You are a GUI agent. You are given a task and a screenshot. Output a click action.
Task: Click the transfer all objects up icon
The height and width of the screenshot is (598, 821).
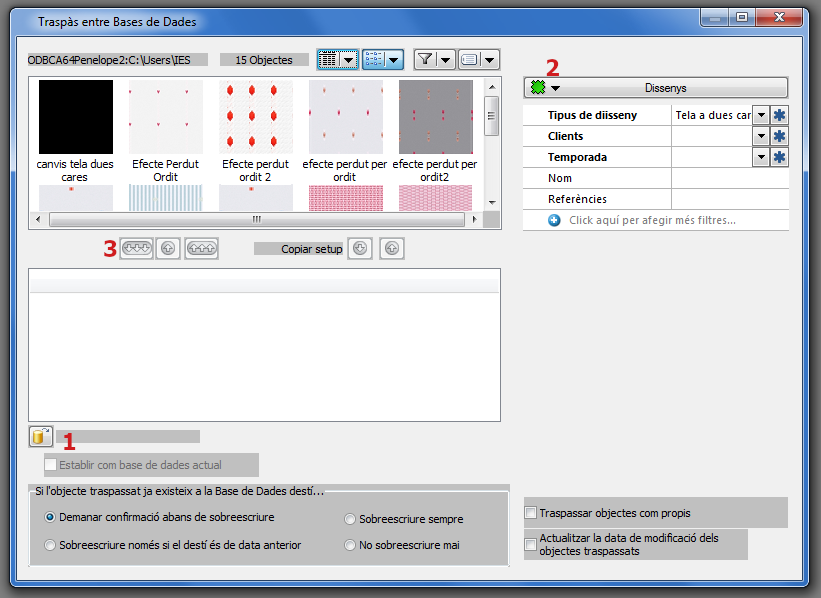(x=202, y=248)
